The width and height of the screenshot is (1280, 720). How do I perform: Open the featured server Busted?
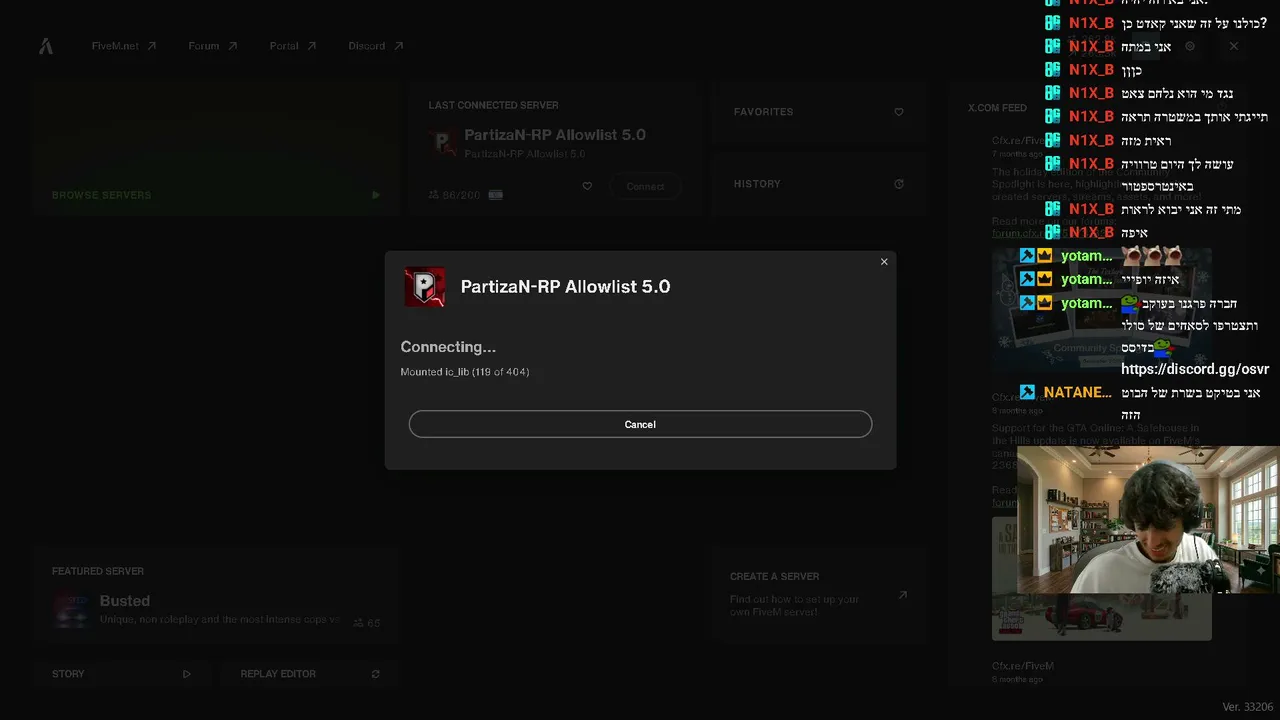pyautogui.click(x=216, y=595)
